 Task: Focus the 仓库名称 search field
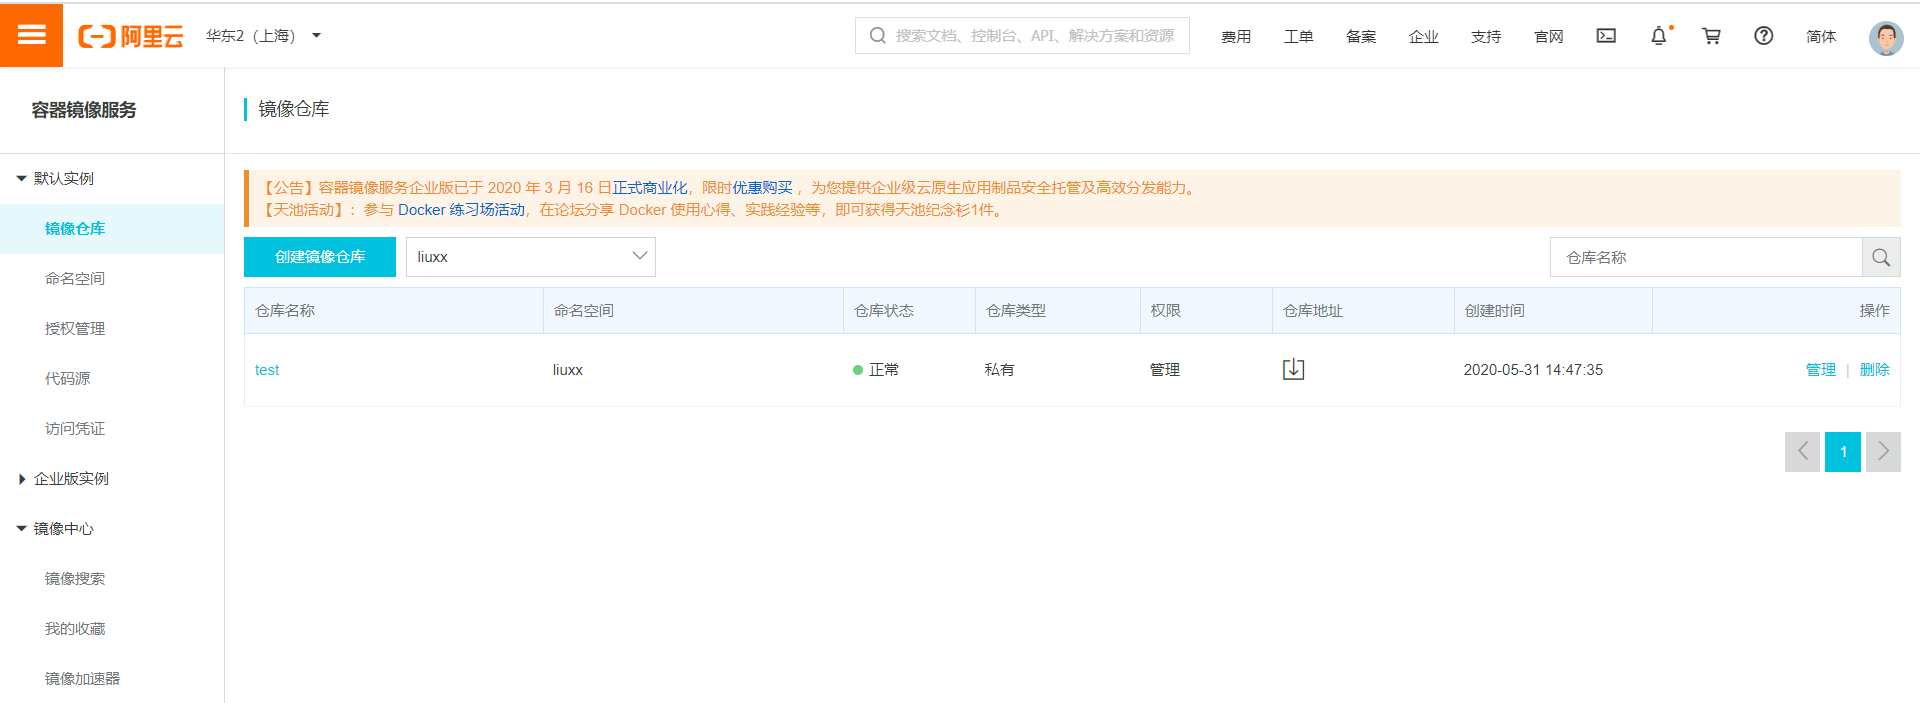point(1705,257)
